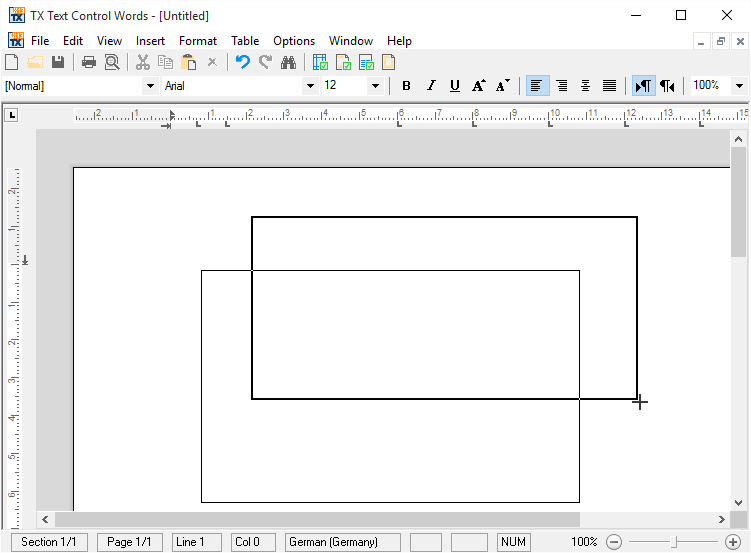Toggle Underline formatting
Screen dimensions: 751x553
[x=455, y=86]
